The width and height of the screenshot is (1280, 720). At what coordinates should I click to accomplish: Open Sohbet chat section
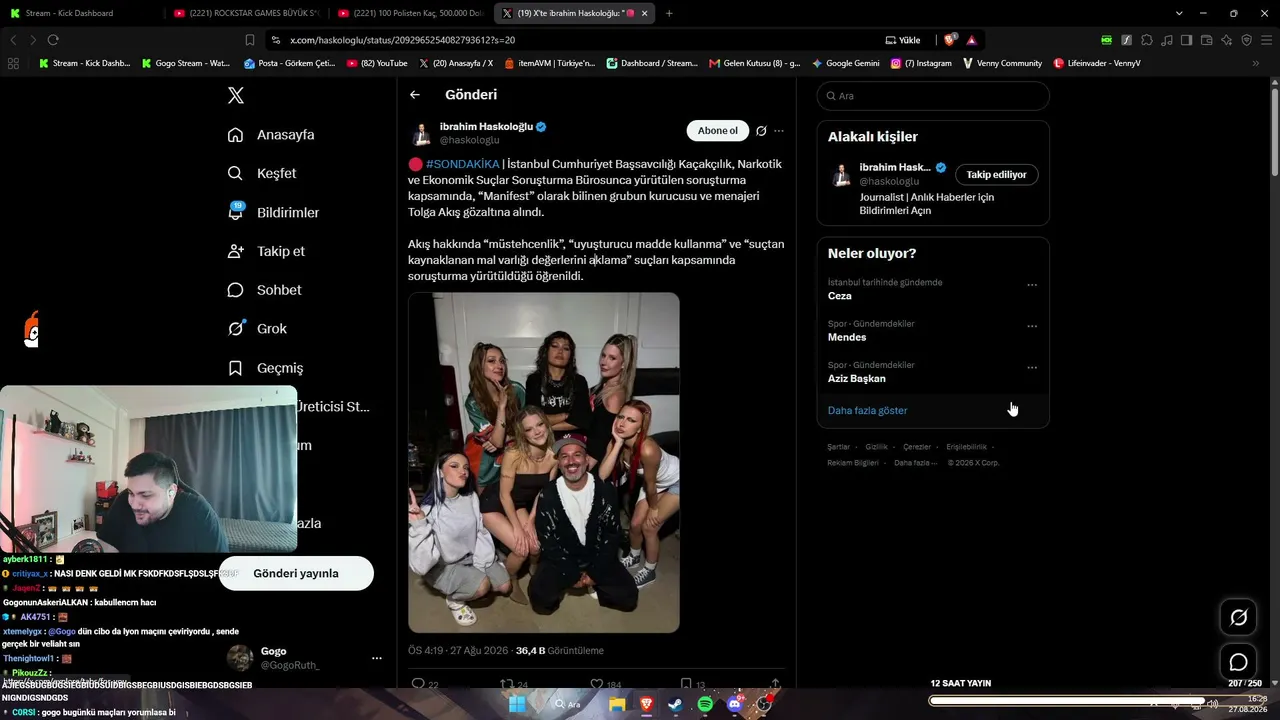(x=264, y=290)
